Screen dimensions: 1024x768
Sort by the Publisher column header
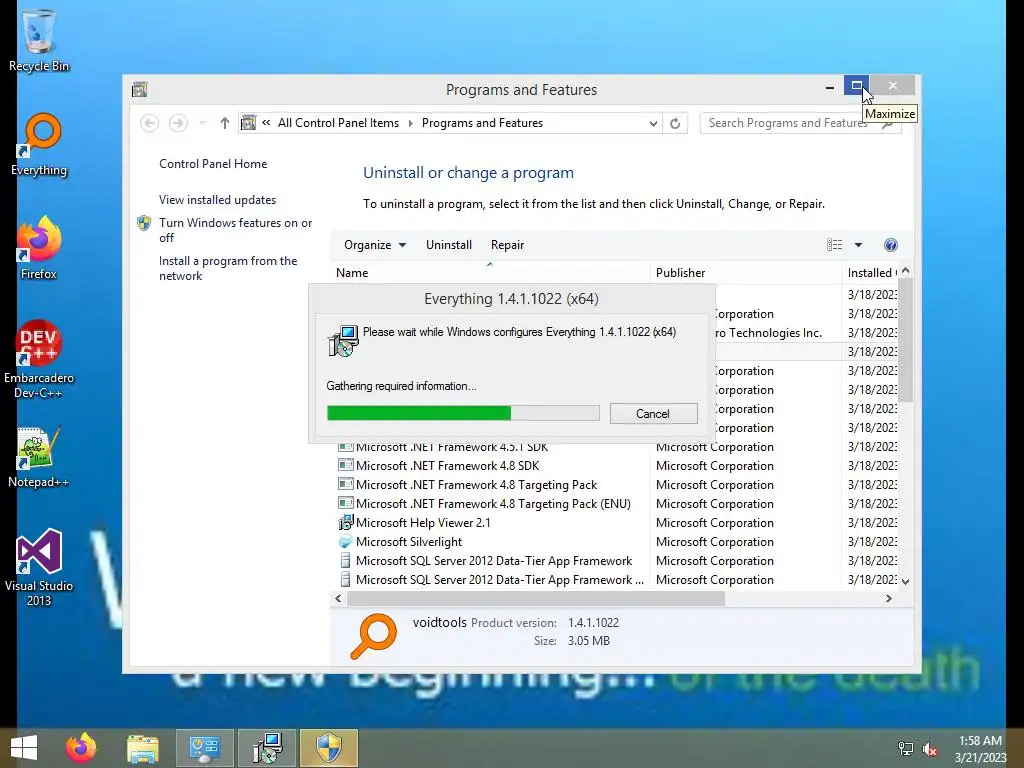tap(745, 273)
